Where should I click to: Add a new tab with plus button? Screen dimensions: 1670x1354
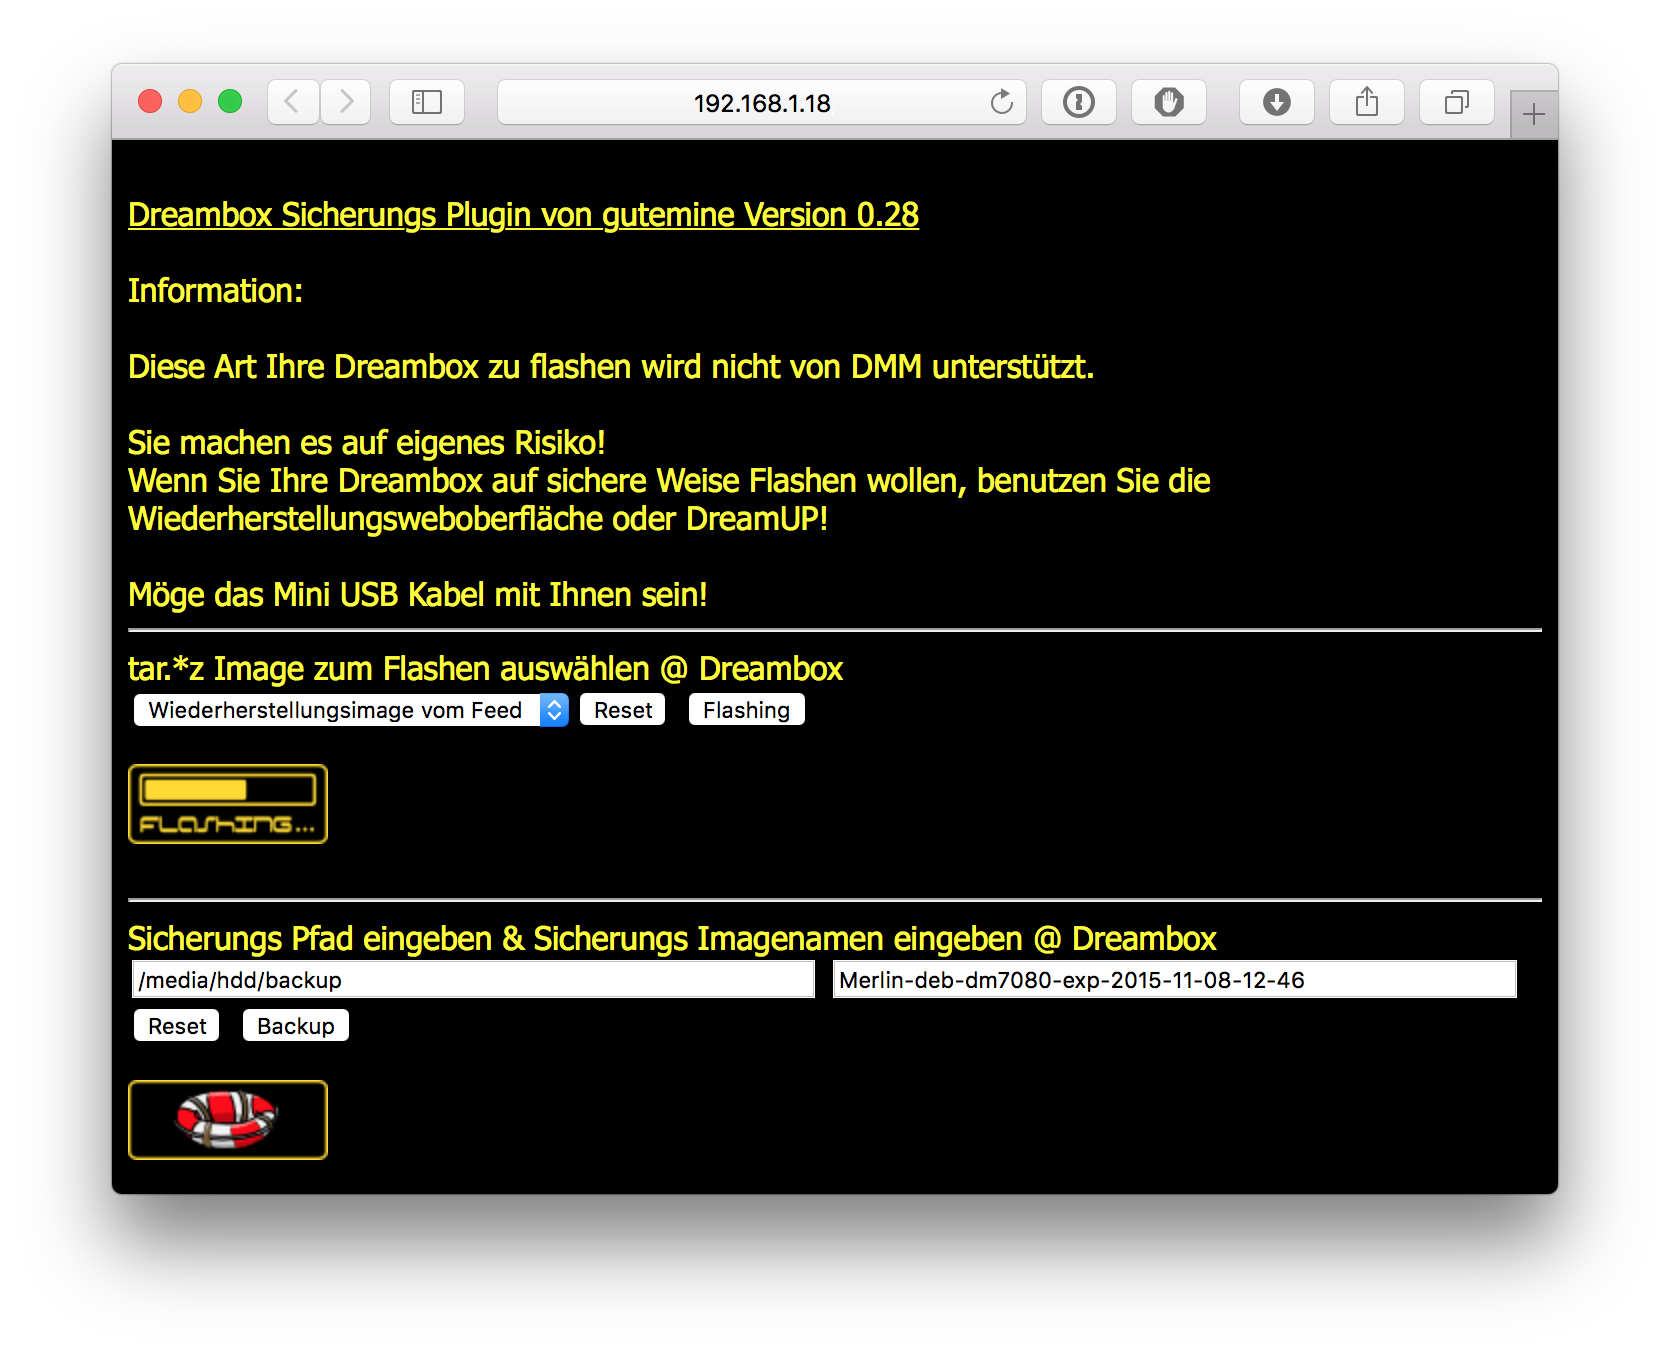[x=1534, y=114]
